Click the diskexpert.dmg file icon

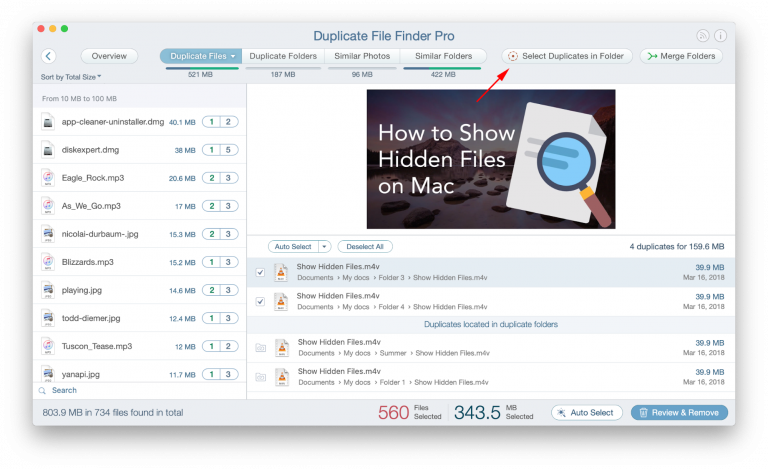coord(48,150)
